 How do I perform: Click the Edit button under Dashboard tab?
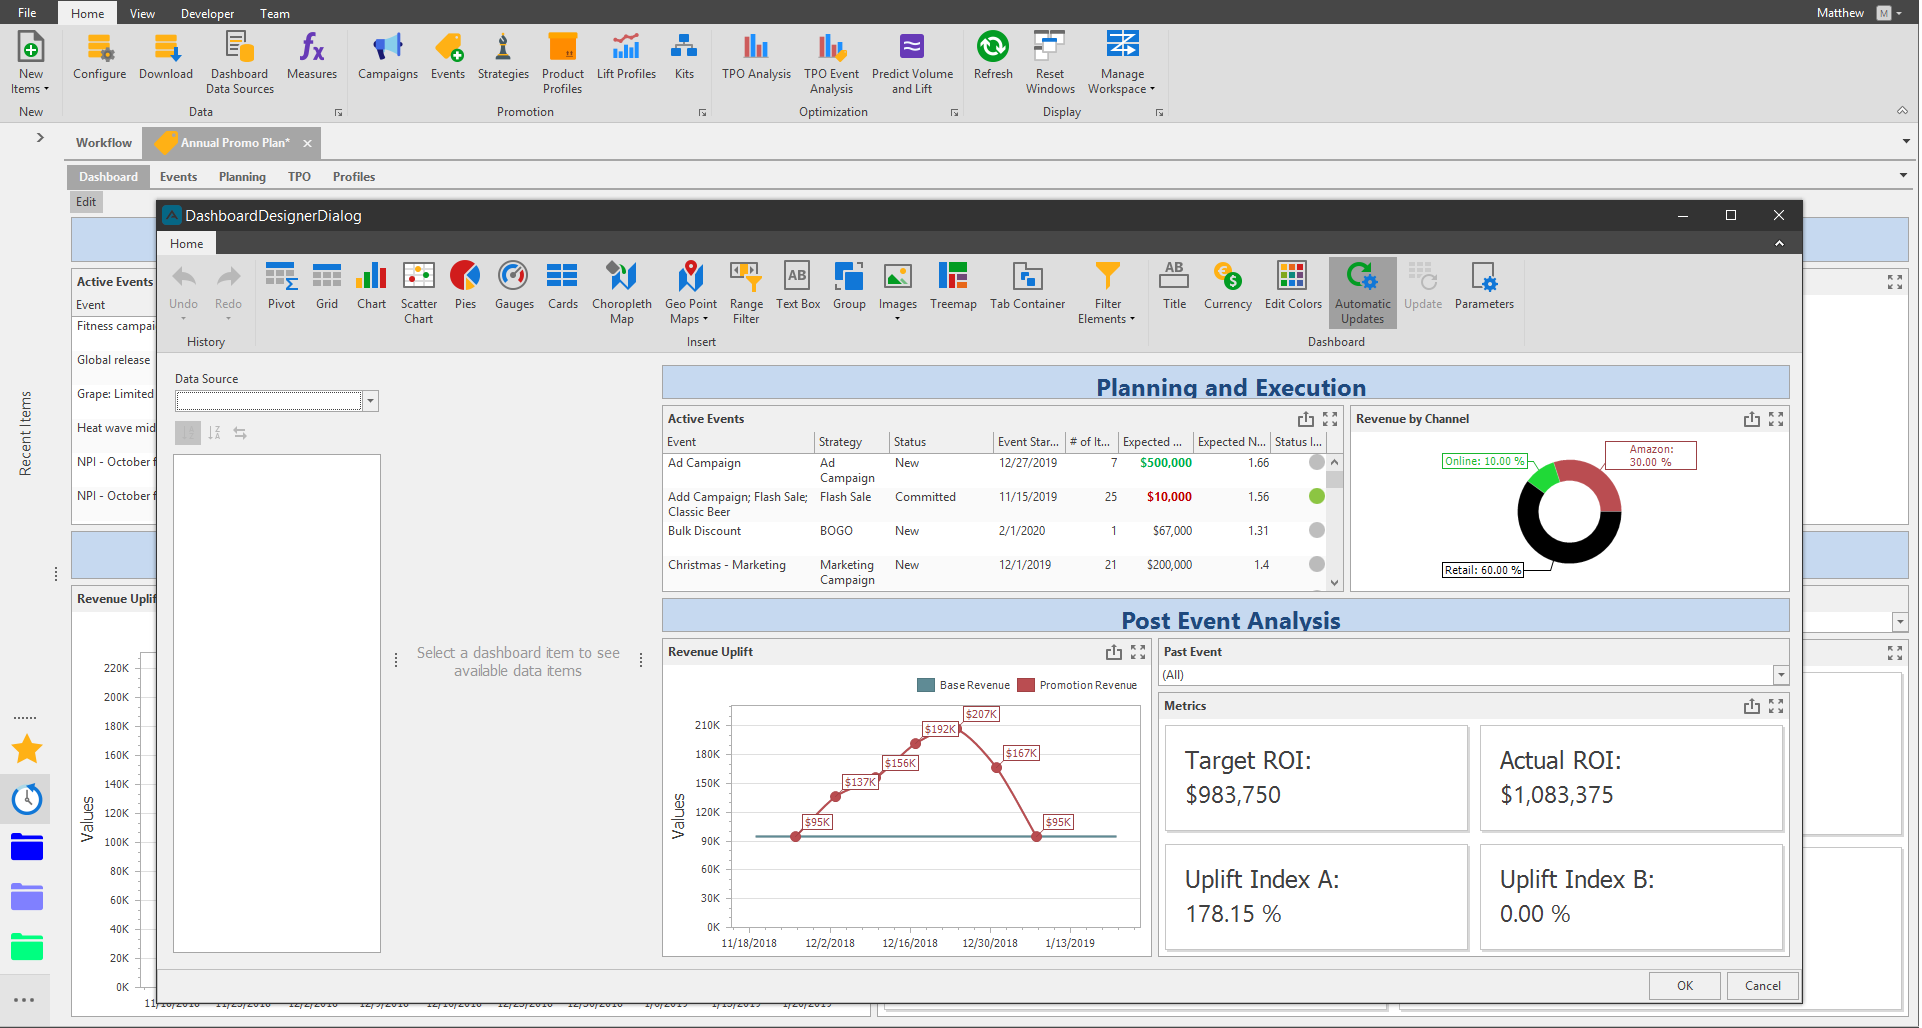coord(86,202)
